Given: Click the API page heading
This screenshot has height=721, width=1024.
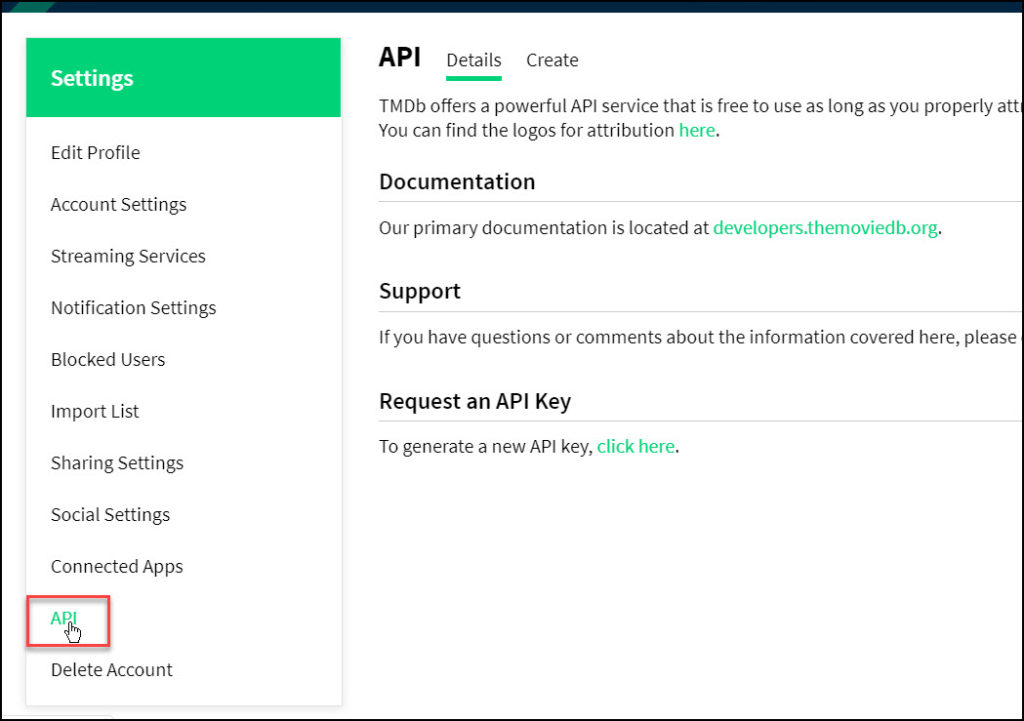Looking at the screenshot, I should (x=399, y=57).
